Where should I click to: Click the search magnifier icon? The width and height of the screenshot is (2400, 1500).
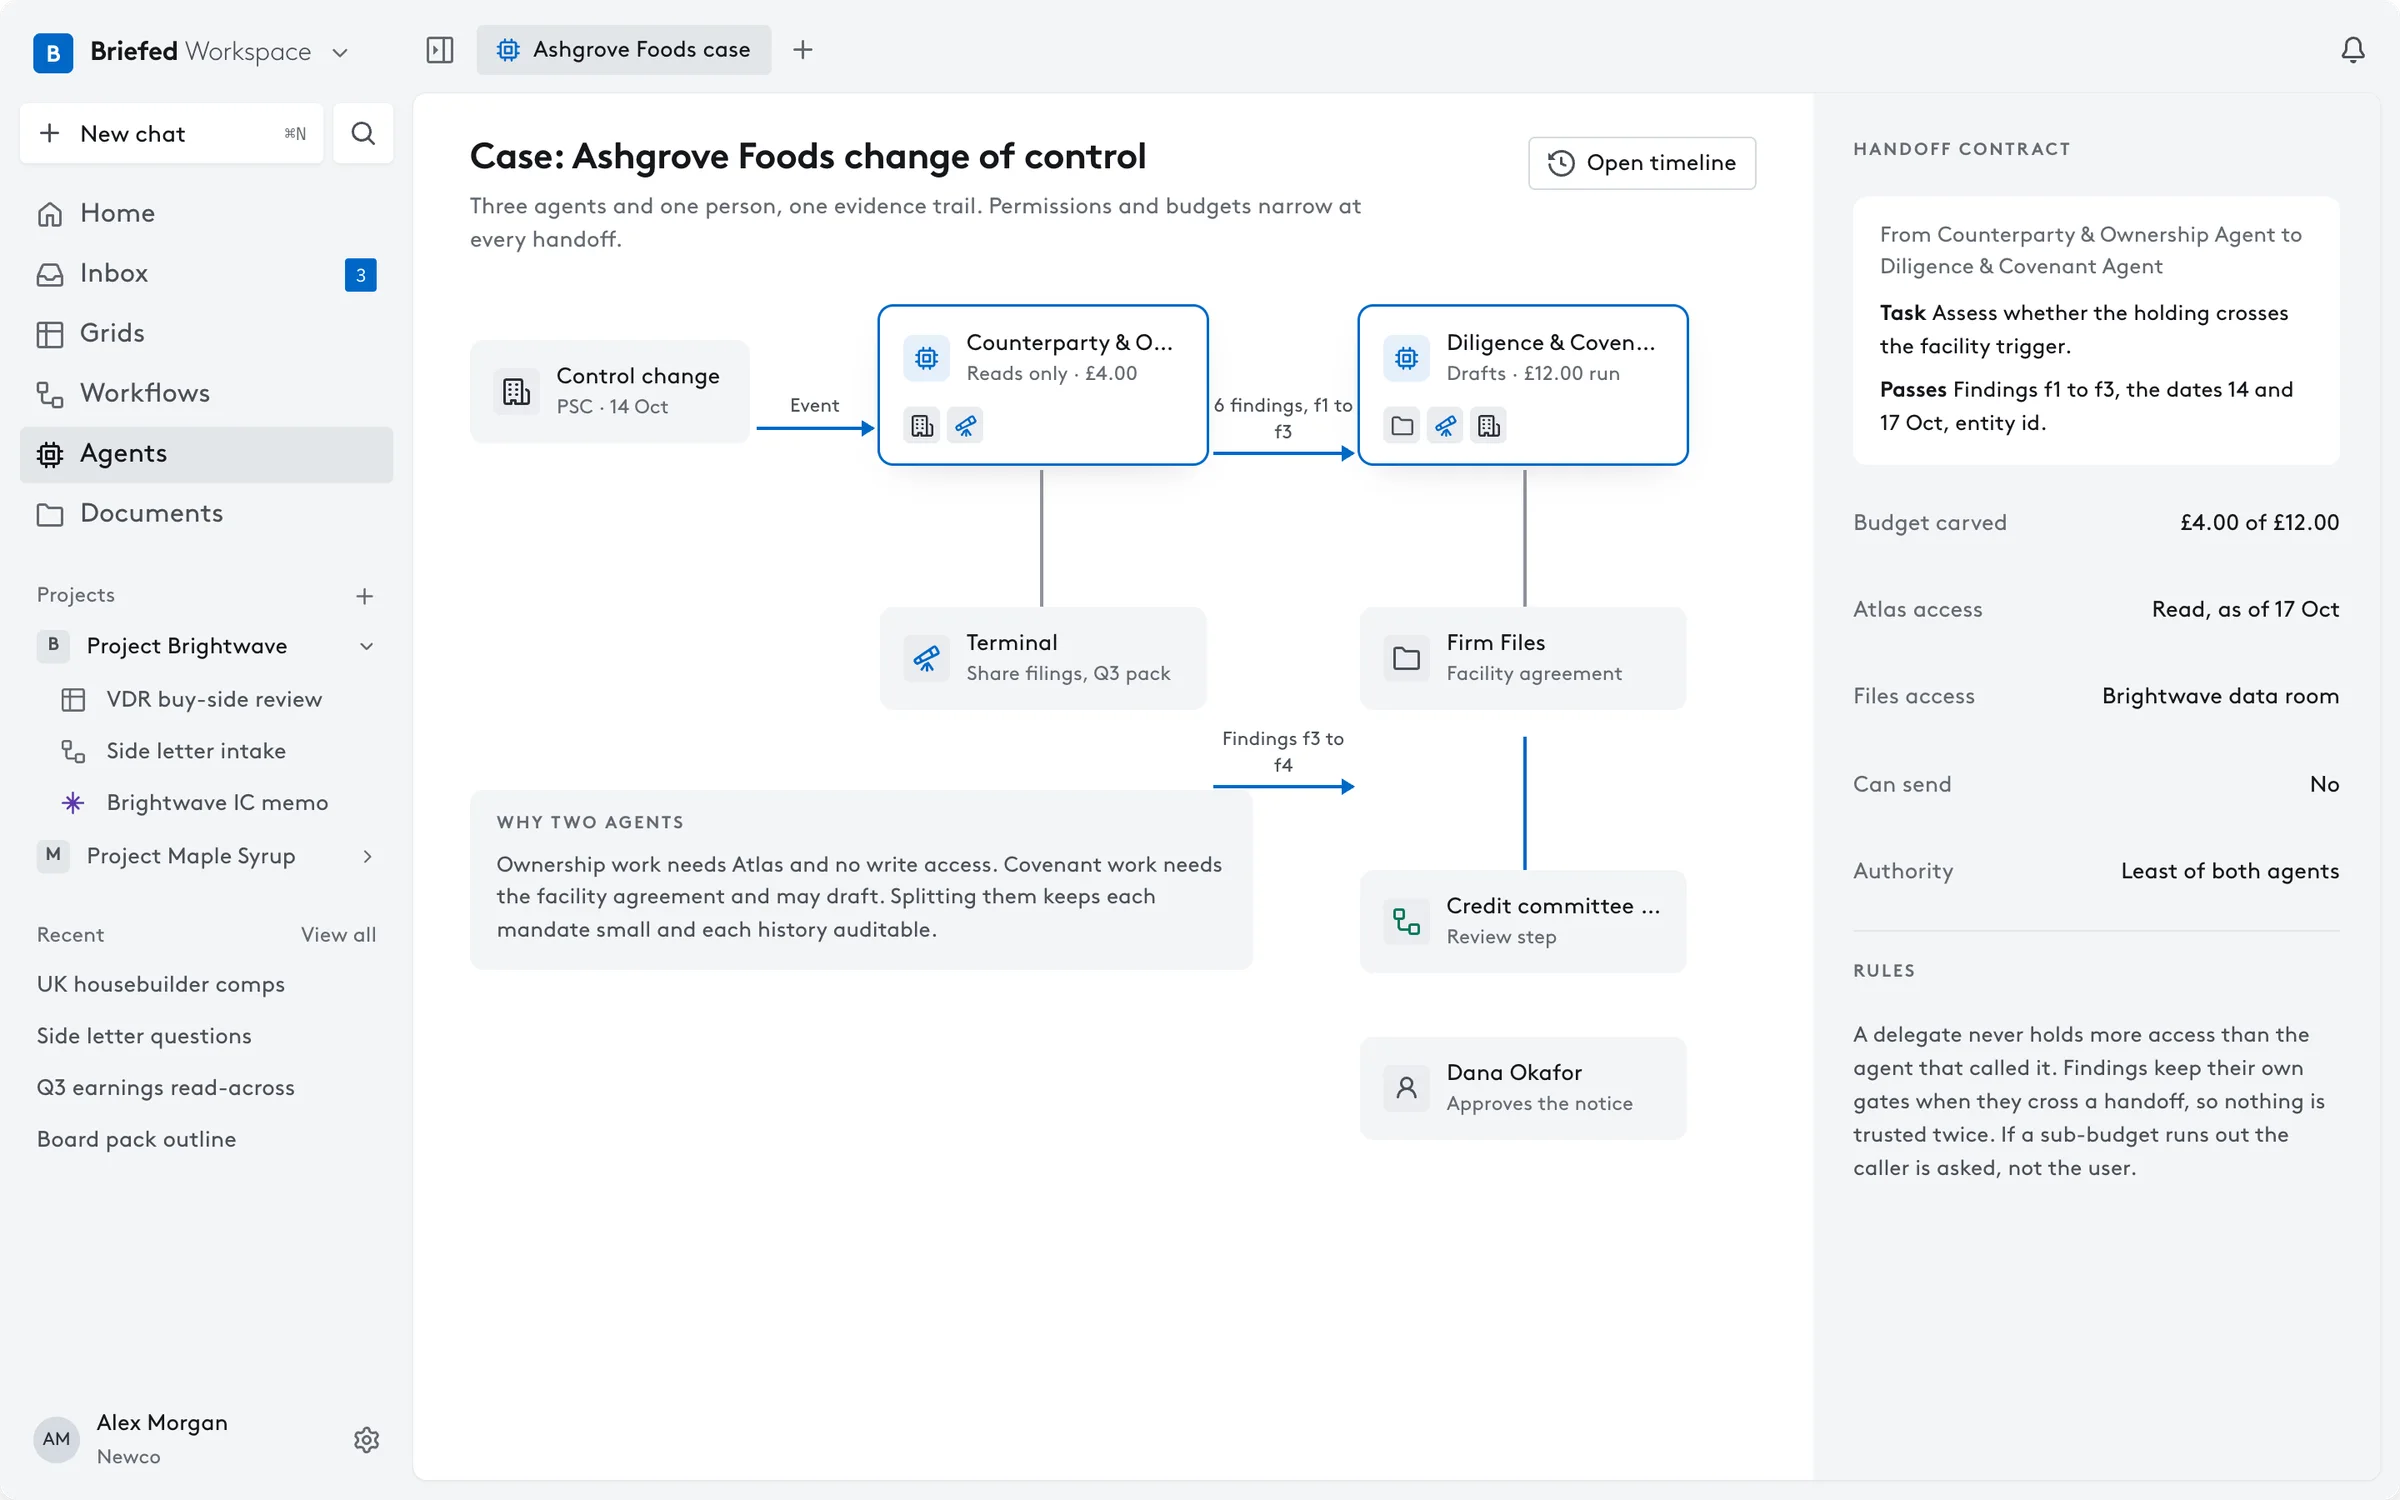(x=363, y=133)
